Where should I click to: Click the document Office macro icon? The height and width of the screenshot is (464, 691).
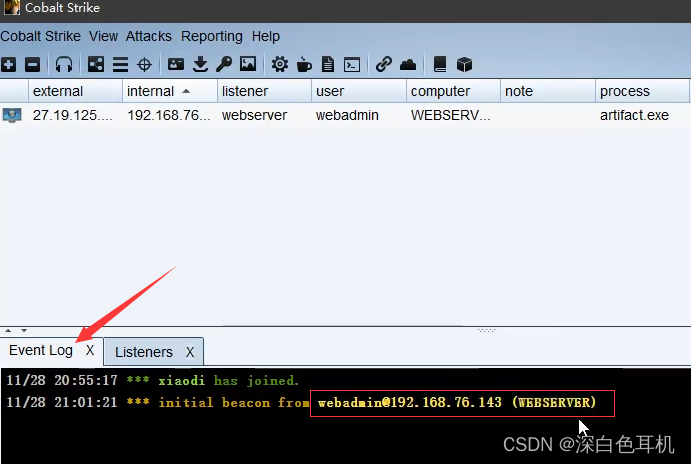tap(328, 64)
